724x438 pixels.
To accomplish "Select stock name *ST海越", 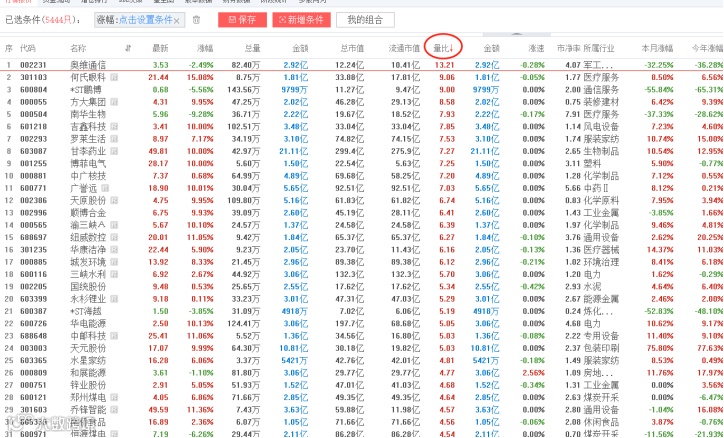I will point(85,311).
